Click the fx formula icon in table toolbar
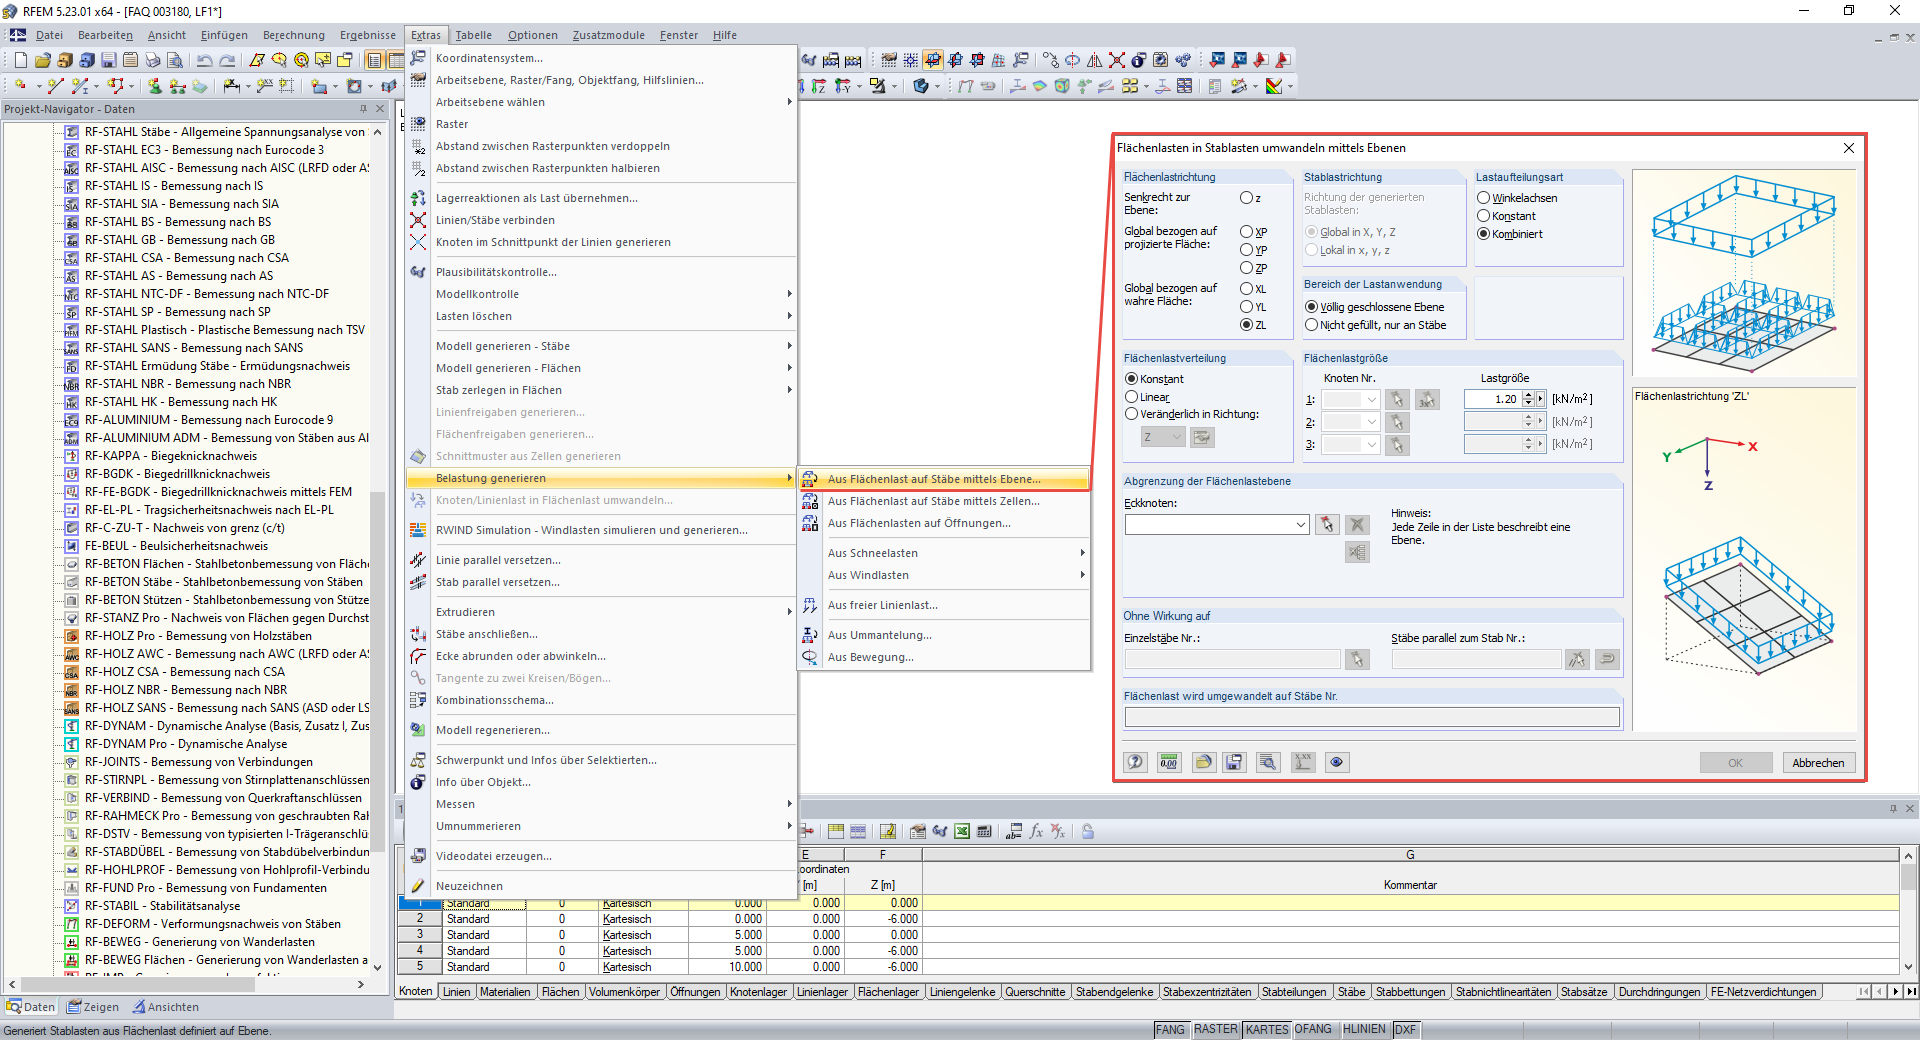Viewport: 1920px width, 1040px height. point(1036,831)
